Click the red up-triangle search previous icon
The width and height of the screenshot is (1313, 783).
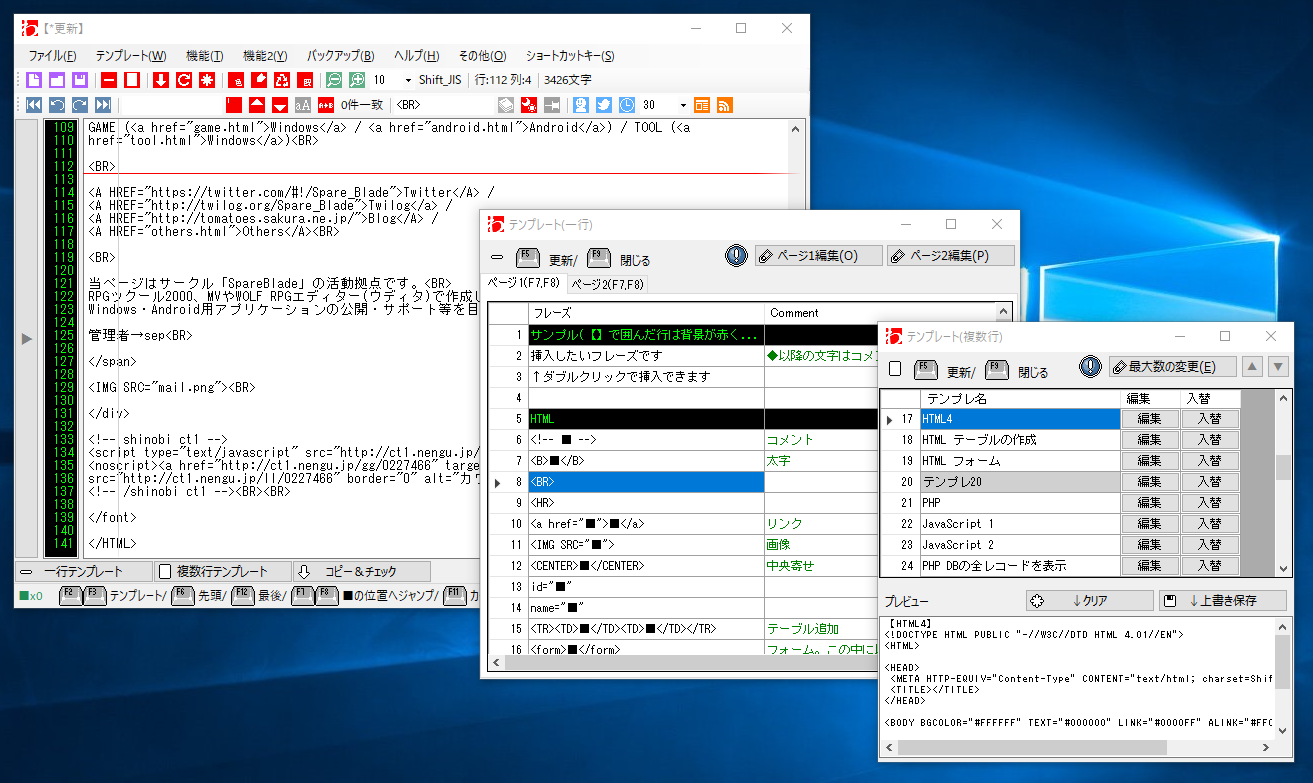coord(257,104)
